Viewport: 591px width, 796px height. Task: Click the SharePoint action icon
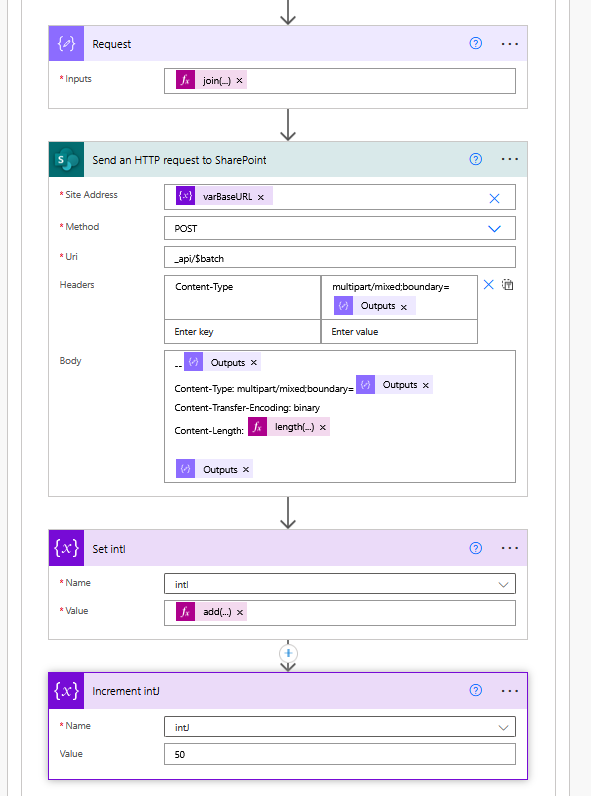coord(67,159)
